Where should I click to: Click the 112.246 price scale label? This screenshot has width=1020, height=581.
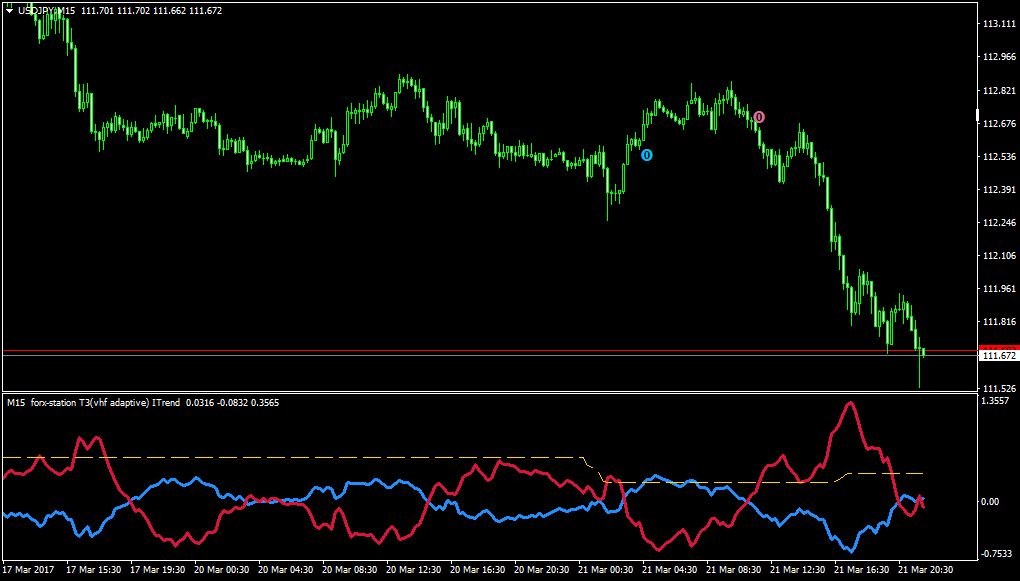pos(999,223)
